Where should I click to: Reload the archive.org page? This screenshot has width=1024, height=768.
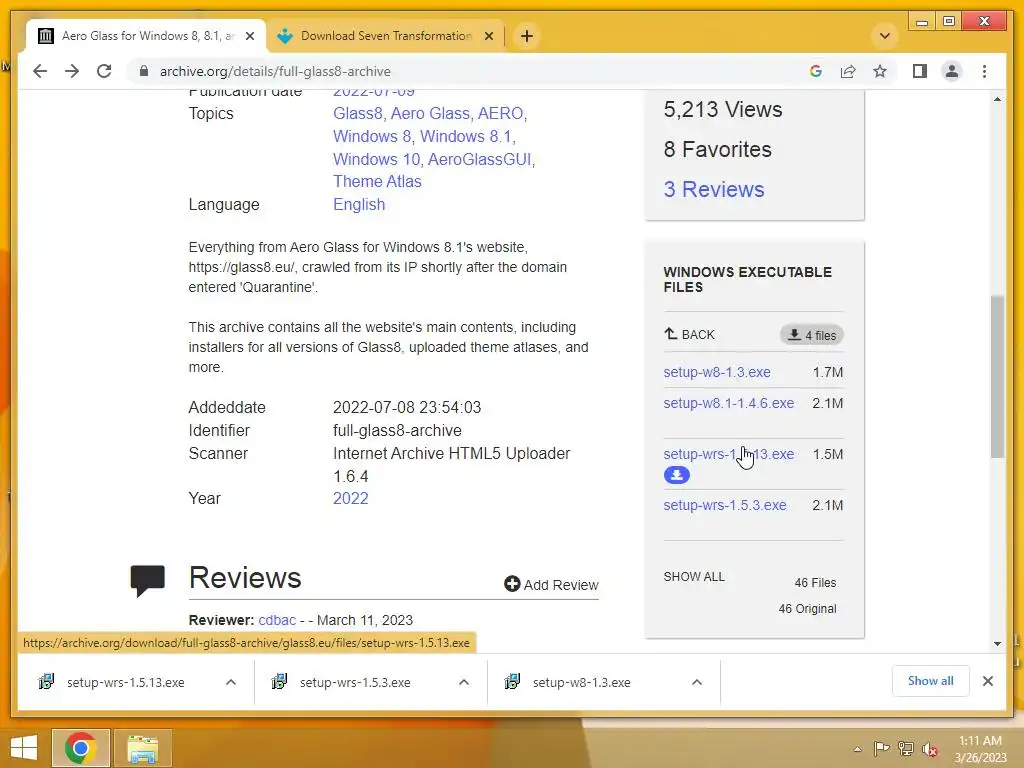104,71
